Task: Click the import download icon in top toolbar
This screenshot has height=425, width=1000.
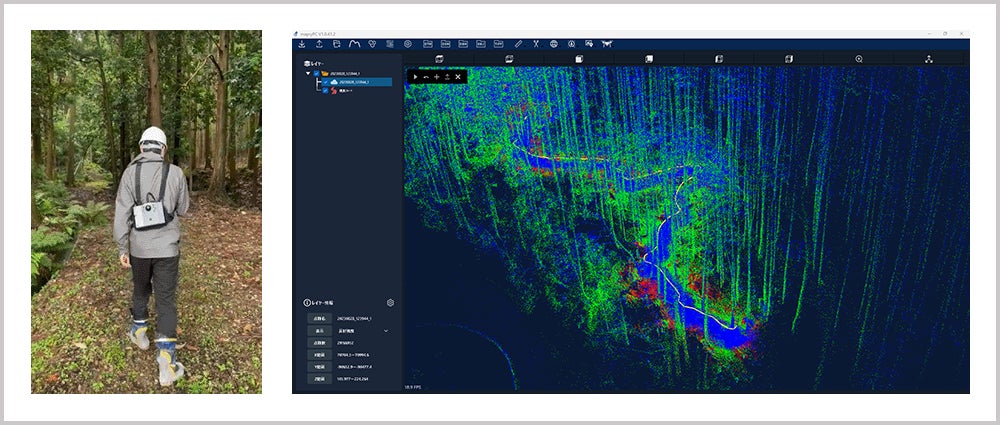Action: 301,44
